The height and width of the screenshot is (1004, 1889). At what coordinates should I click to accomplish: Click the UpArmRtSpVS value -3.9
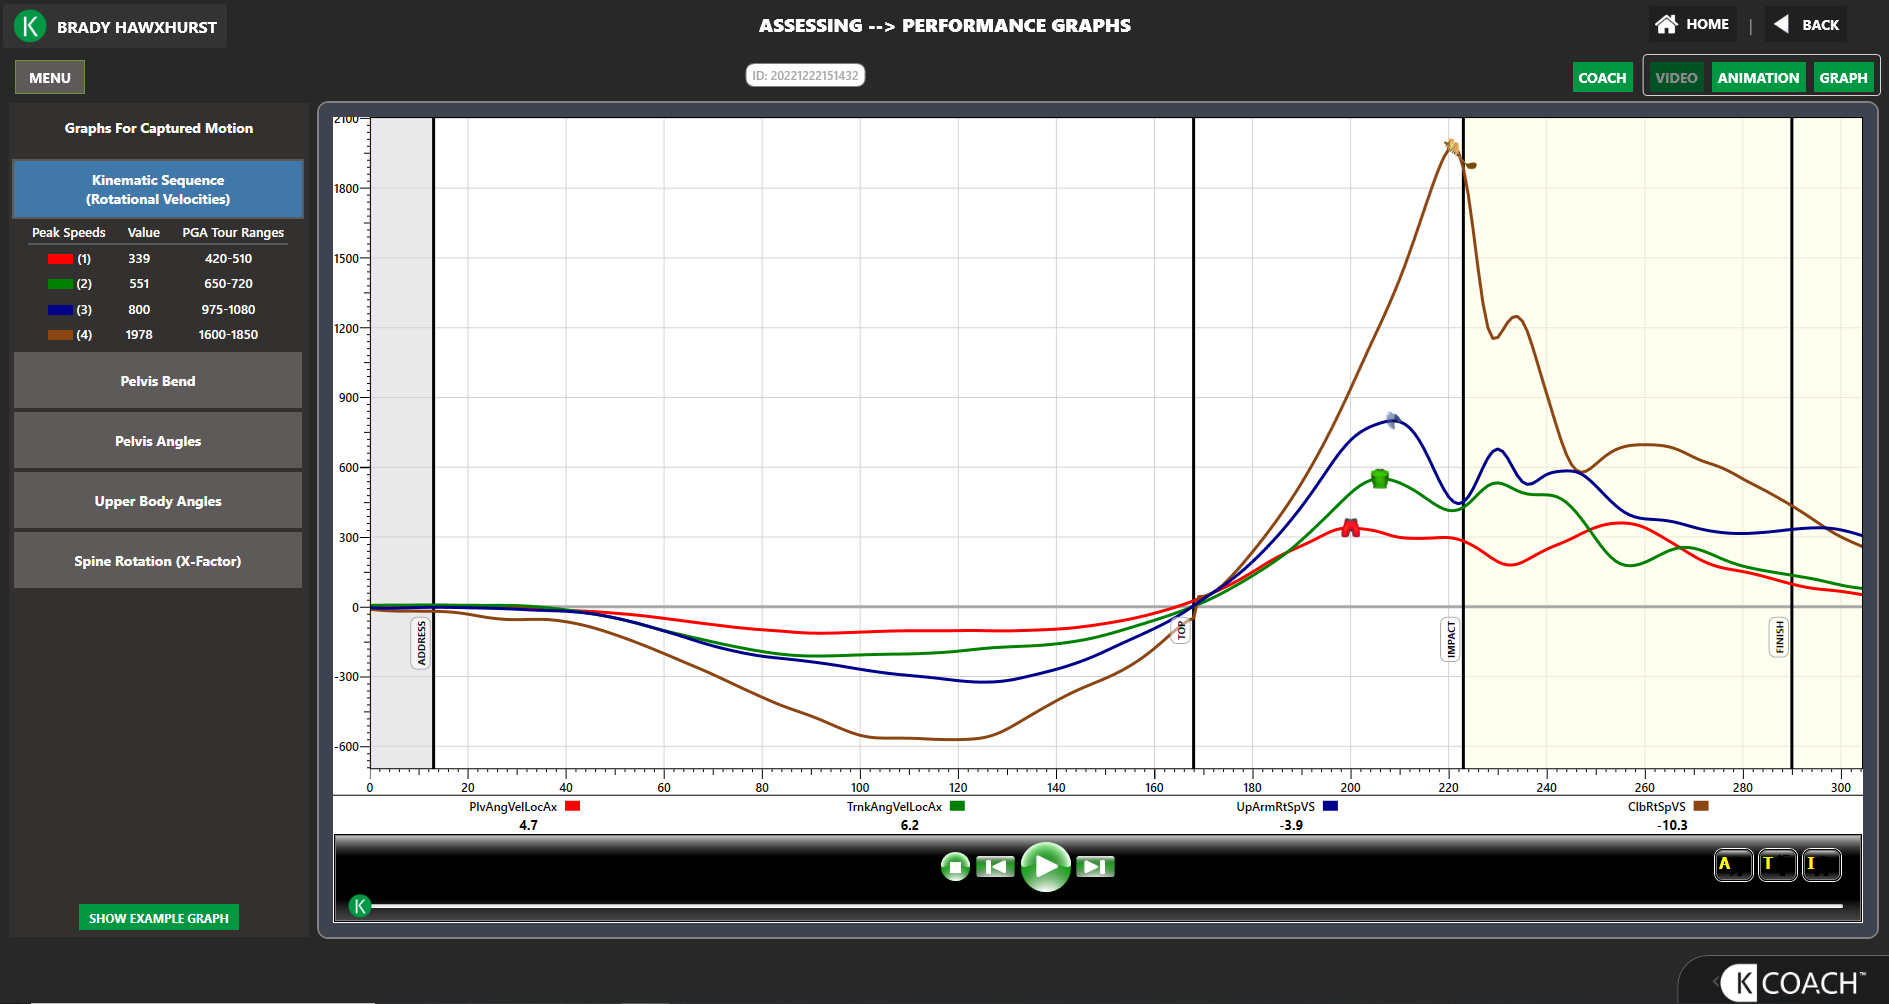tap(1291, 825)
